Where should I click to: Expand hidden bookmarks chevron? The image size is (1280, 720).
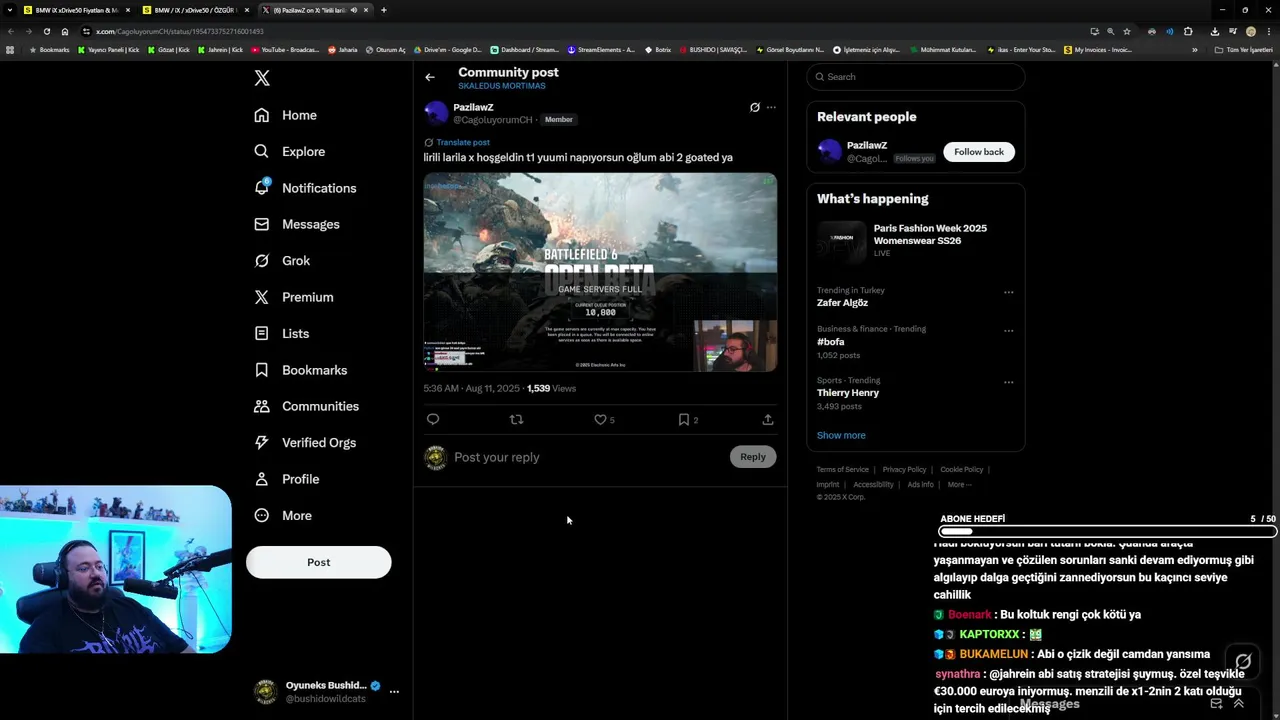1194,50
